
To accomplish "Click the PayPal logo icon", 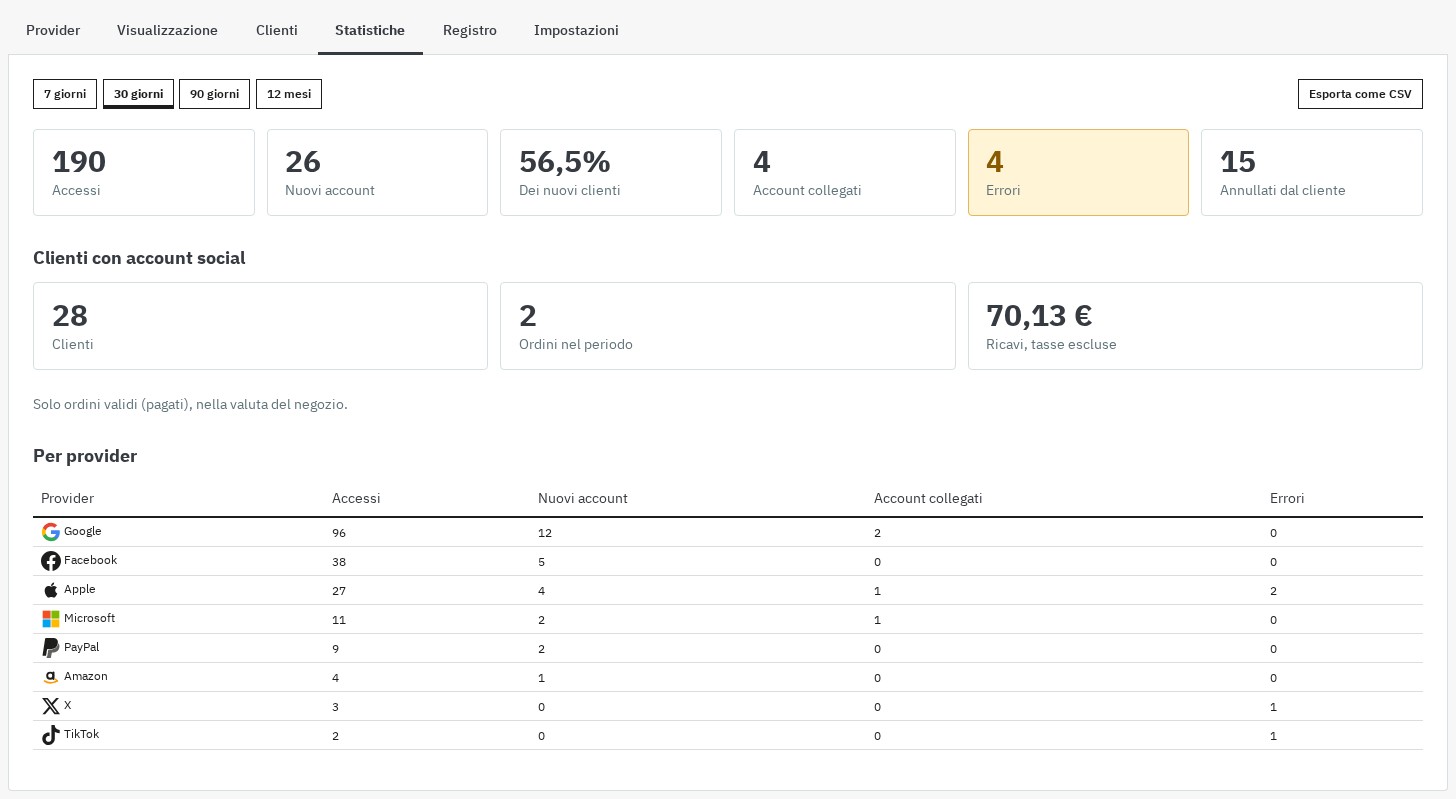I will tap(51, 648).
